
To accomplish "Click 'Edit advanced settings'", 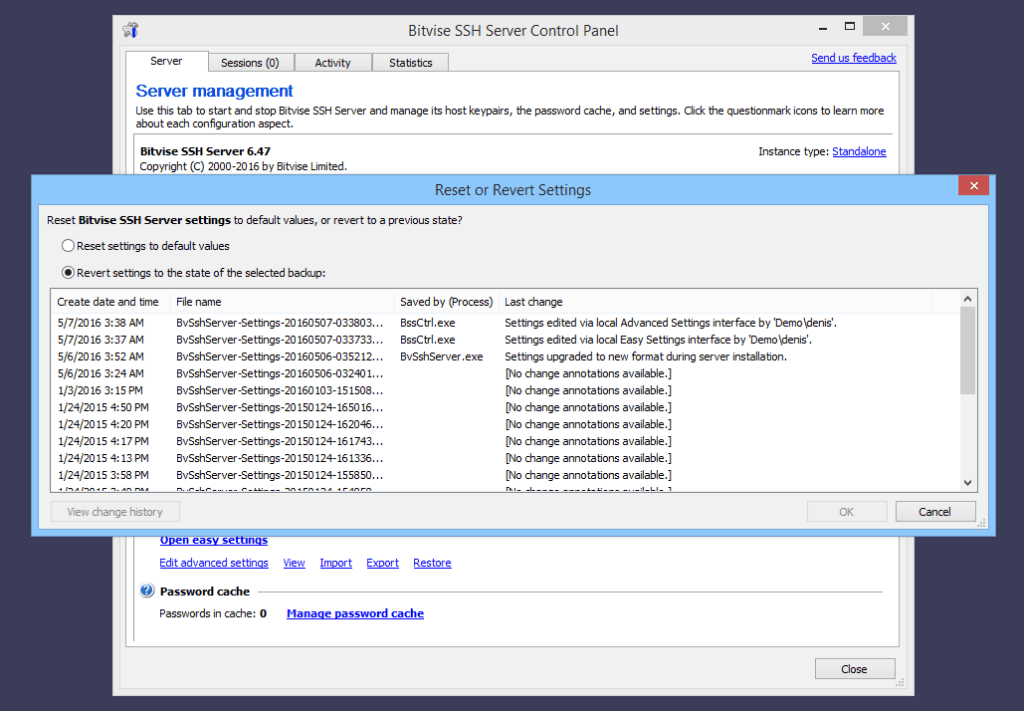I will click(213, 562).
